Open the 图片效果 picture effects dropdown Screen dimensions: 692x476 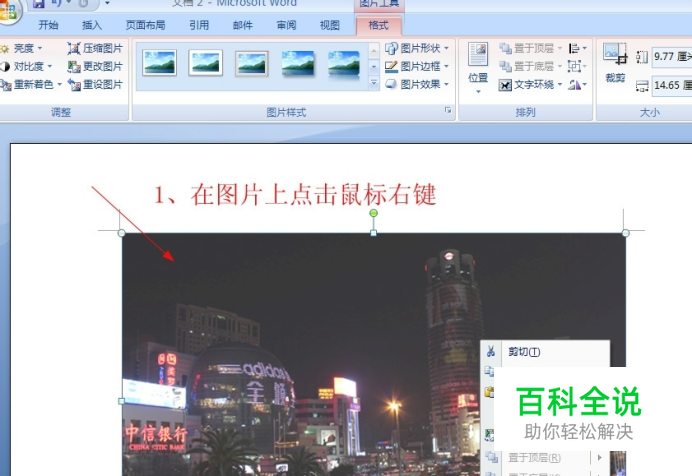click(x=417, y=84)
